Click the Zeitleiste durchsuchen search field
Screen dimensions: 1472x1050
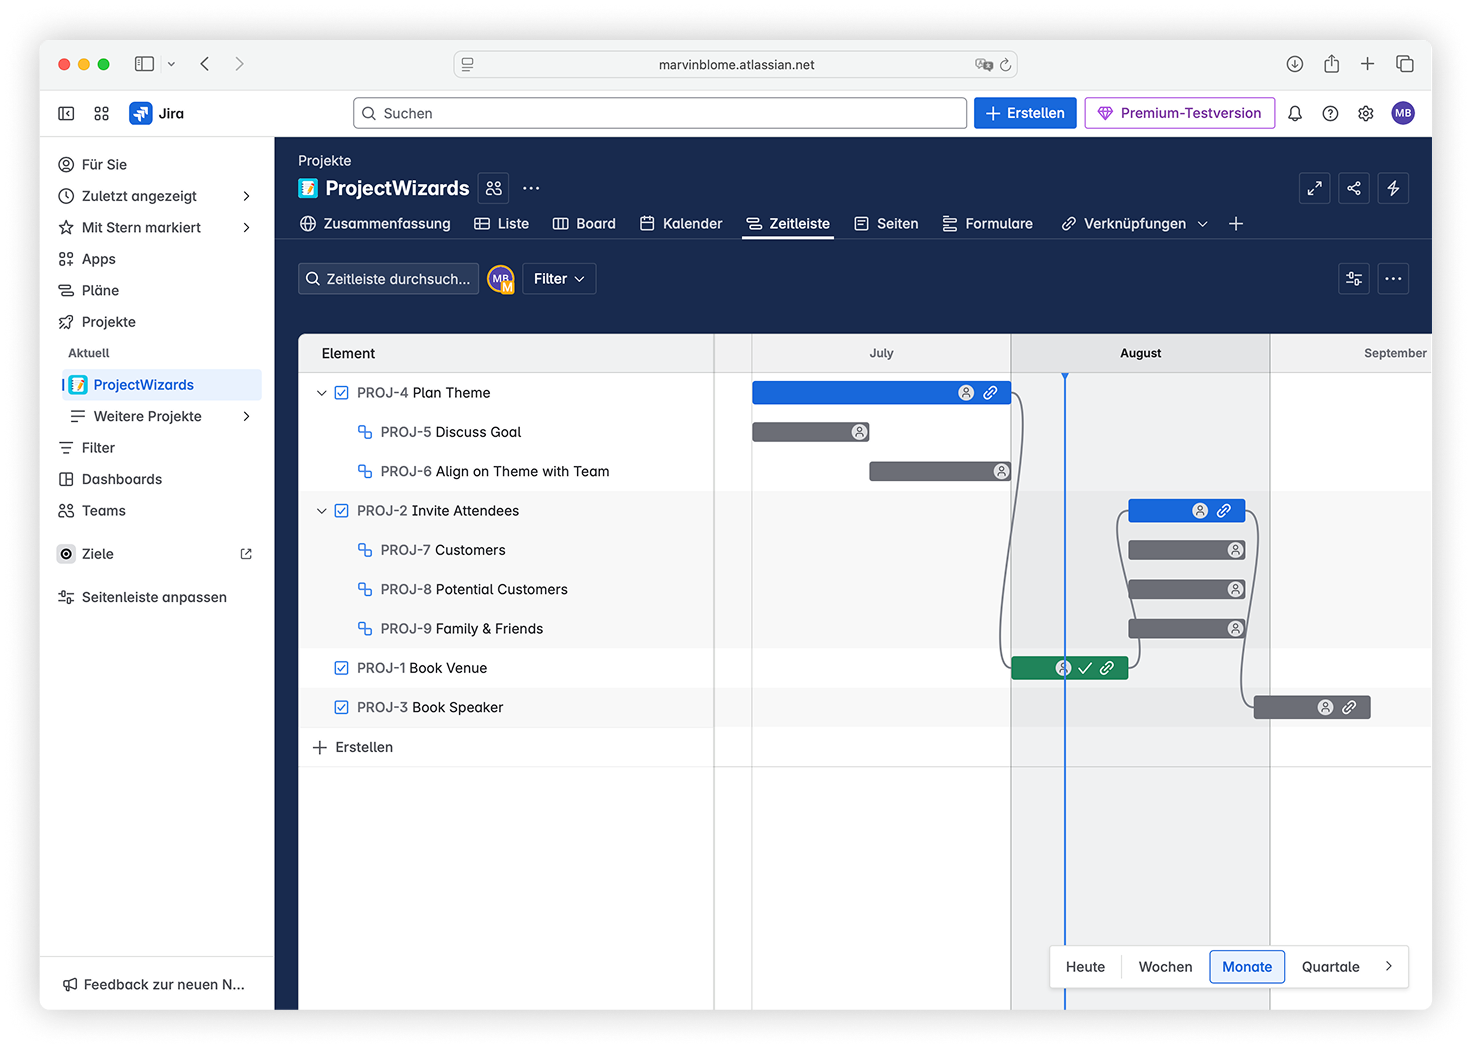tap(388, 278)
